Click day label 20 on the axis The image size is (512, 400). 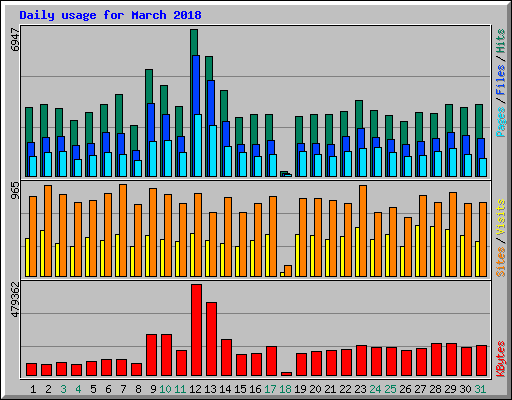pos(315,389)
